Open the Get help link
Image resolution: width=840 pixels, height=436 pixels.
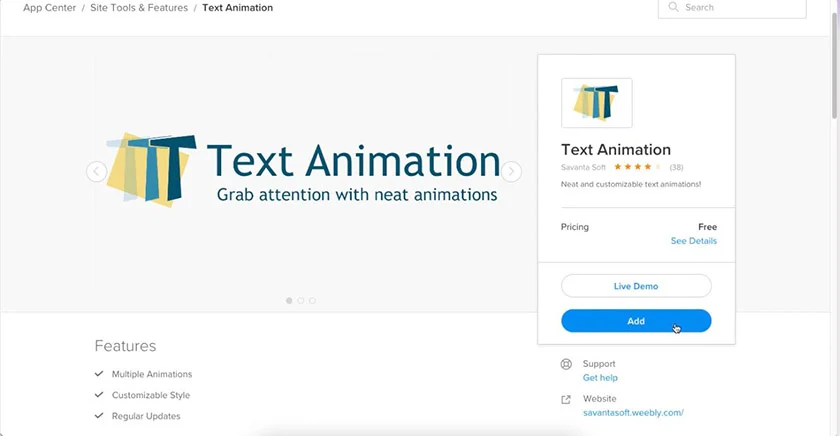pos(600,378)
